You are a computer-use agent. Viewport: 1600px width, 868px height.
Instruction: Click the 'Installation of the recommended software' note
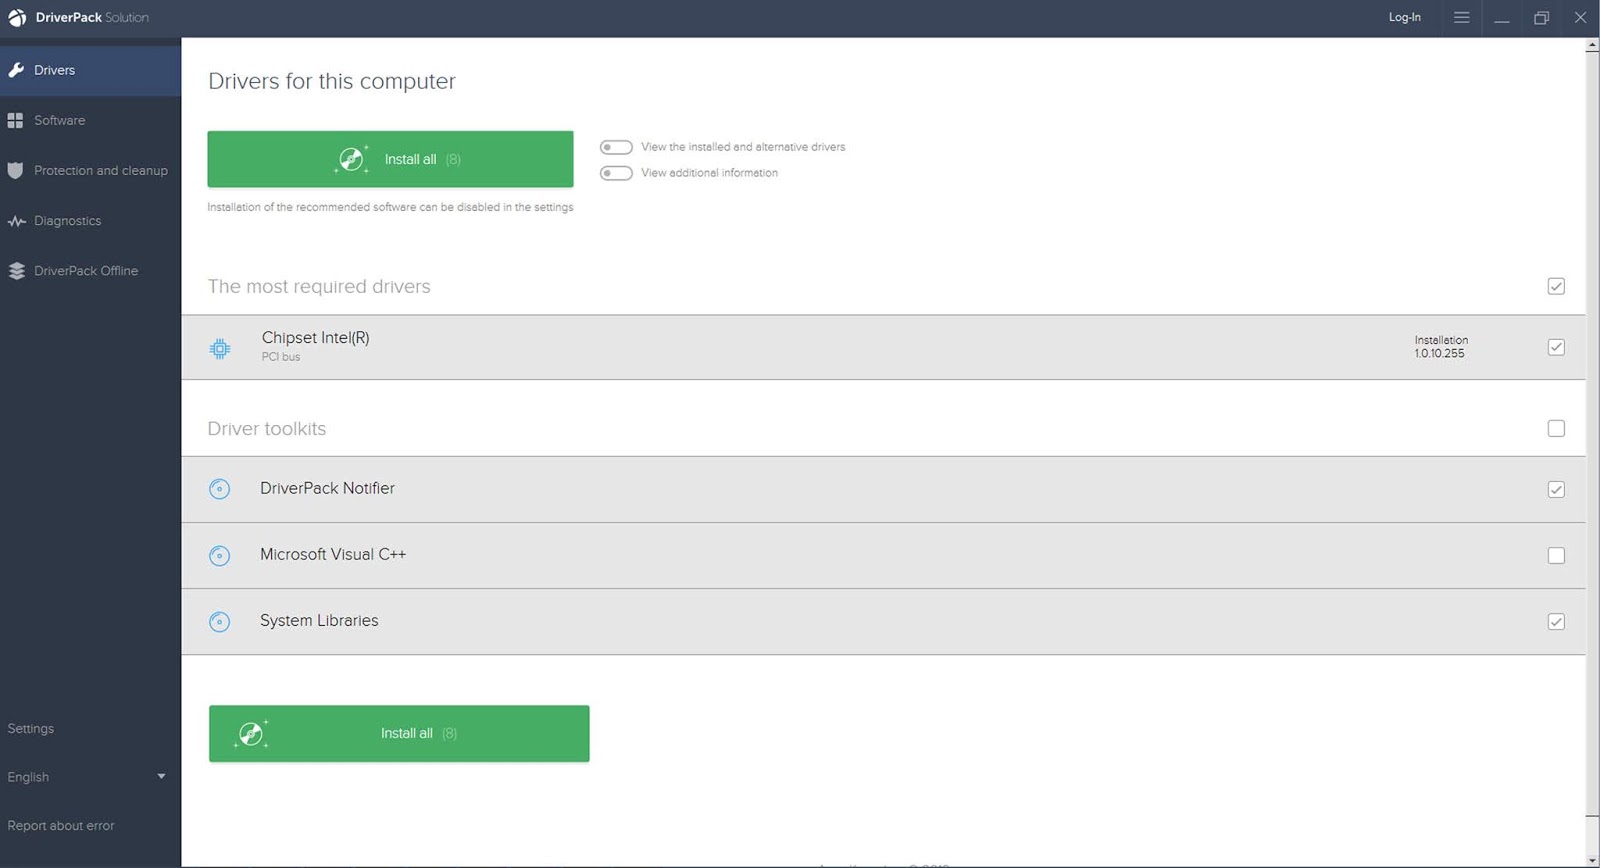pyautogui.click(x=390, y=207)
